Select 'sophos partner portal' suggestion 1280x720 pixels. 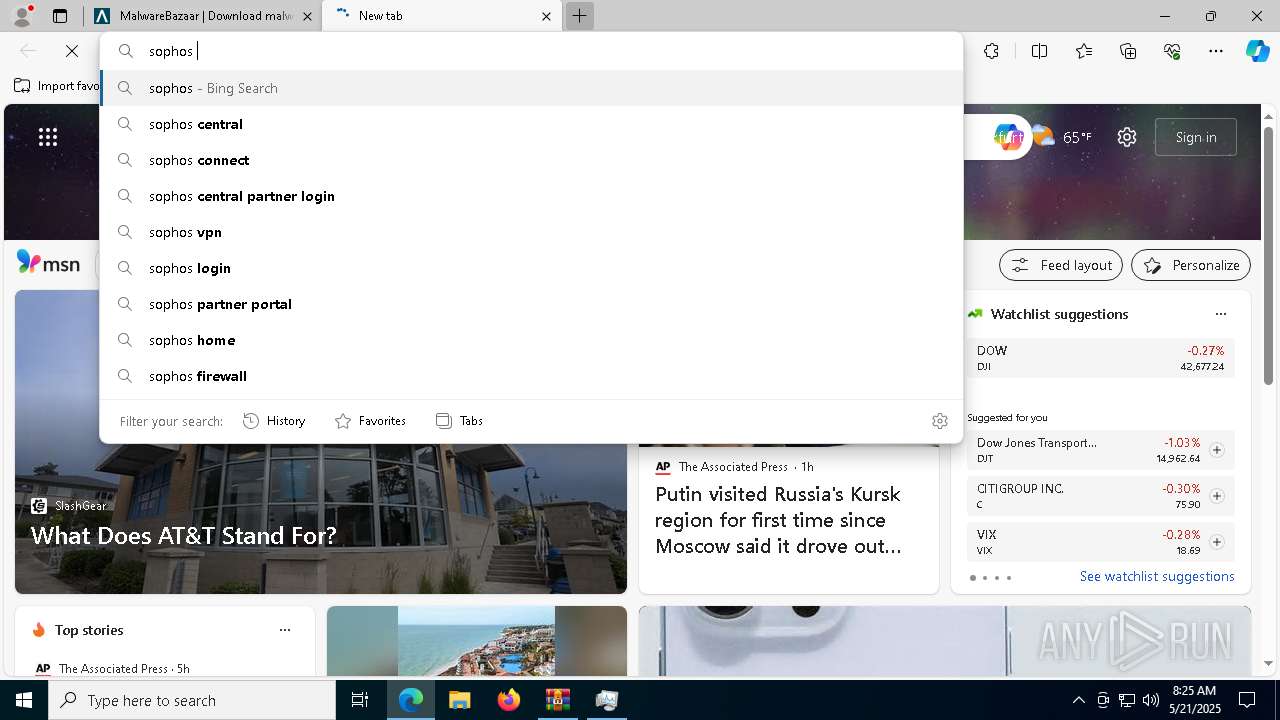[531, 304]
